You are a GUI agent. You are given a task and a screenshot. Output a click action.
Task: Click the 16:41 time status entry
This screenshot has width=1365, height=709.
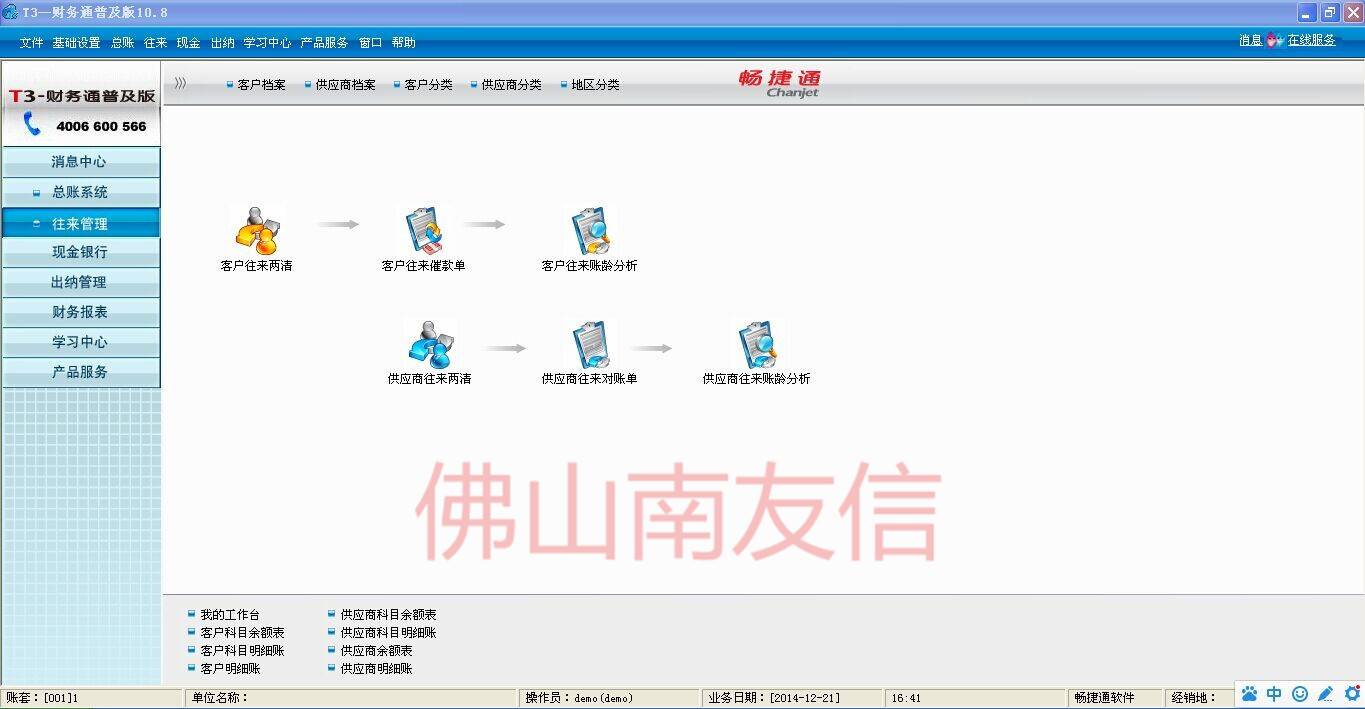[x=906, y=698]
